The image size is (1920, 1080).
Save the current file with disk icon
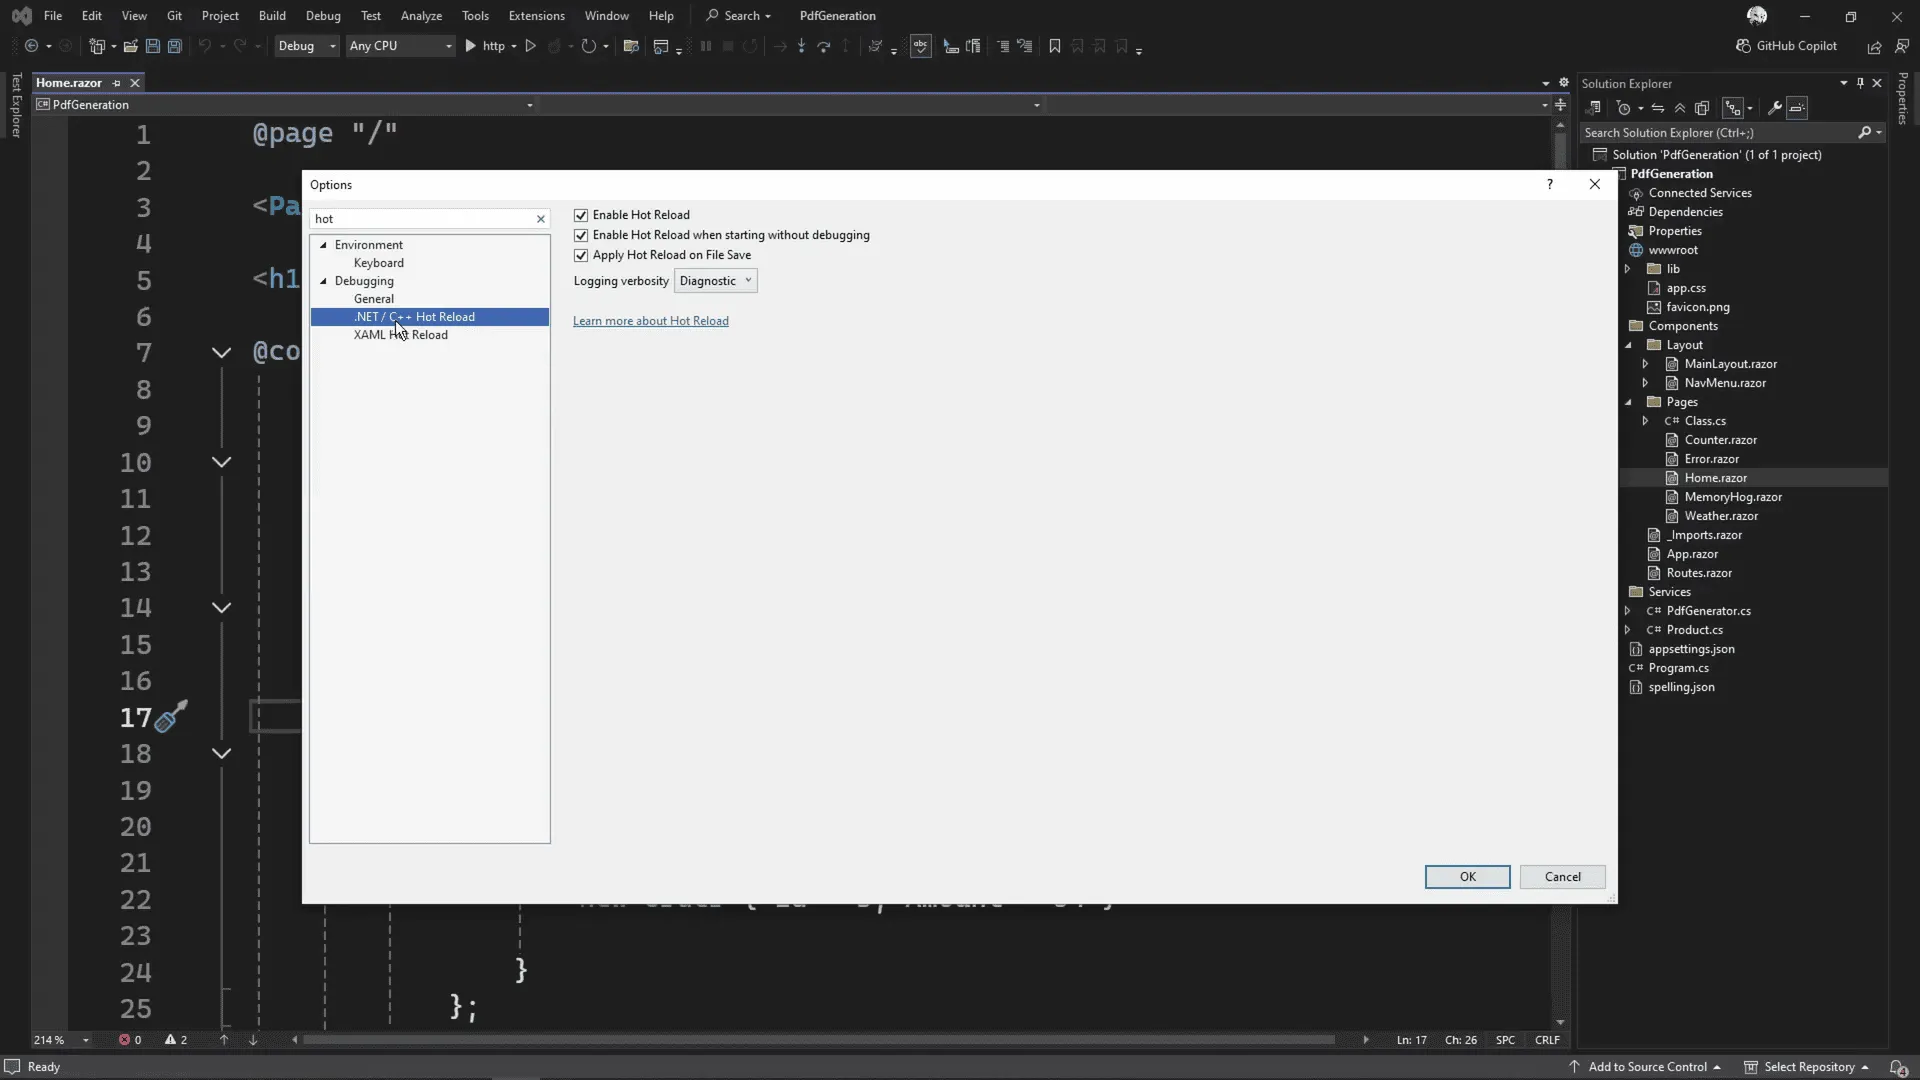(153, 46)
